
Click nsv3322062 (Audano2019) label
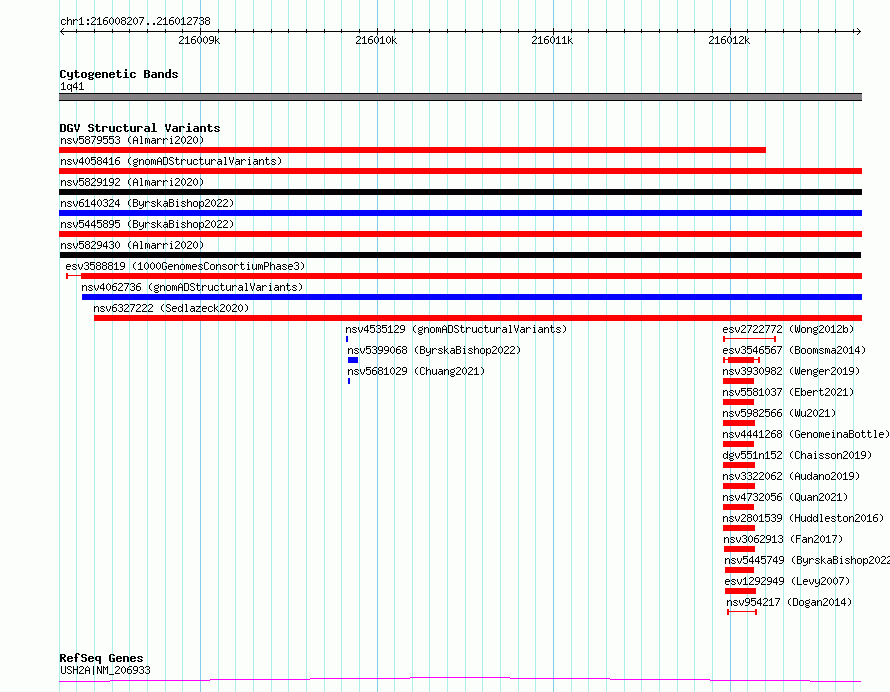[x=791, y=476]
